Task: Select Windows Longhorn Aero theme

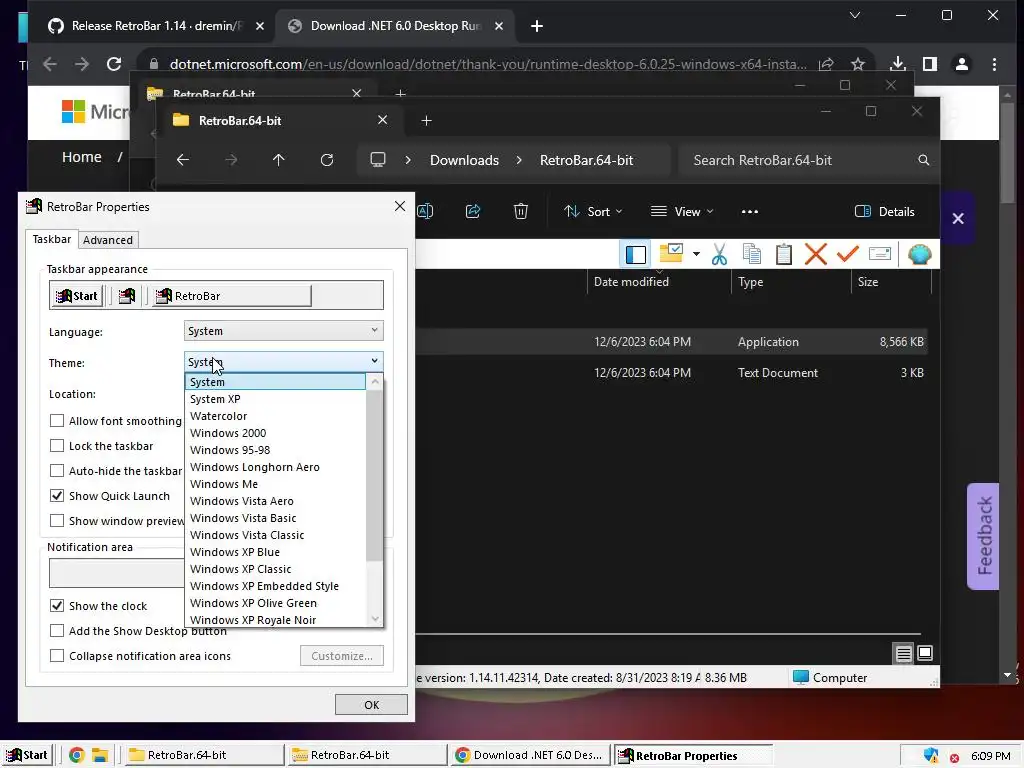Action: coord(275,467)
